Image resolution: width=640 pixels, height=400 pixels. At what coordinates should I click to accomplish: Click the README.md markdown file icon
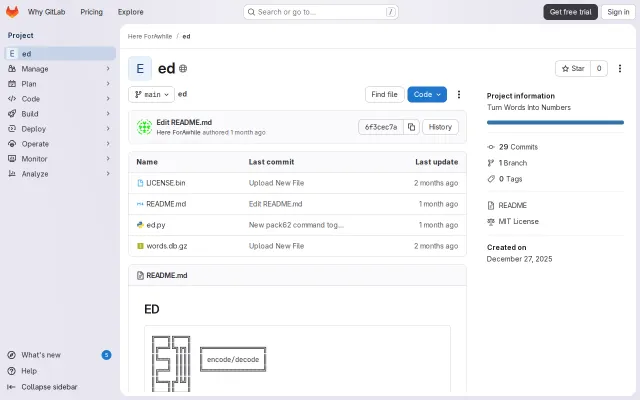[140, 204]
